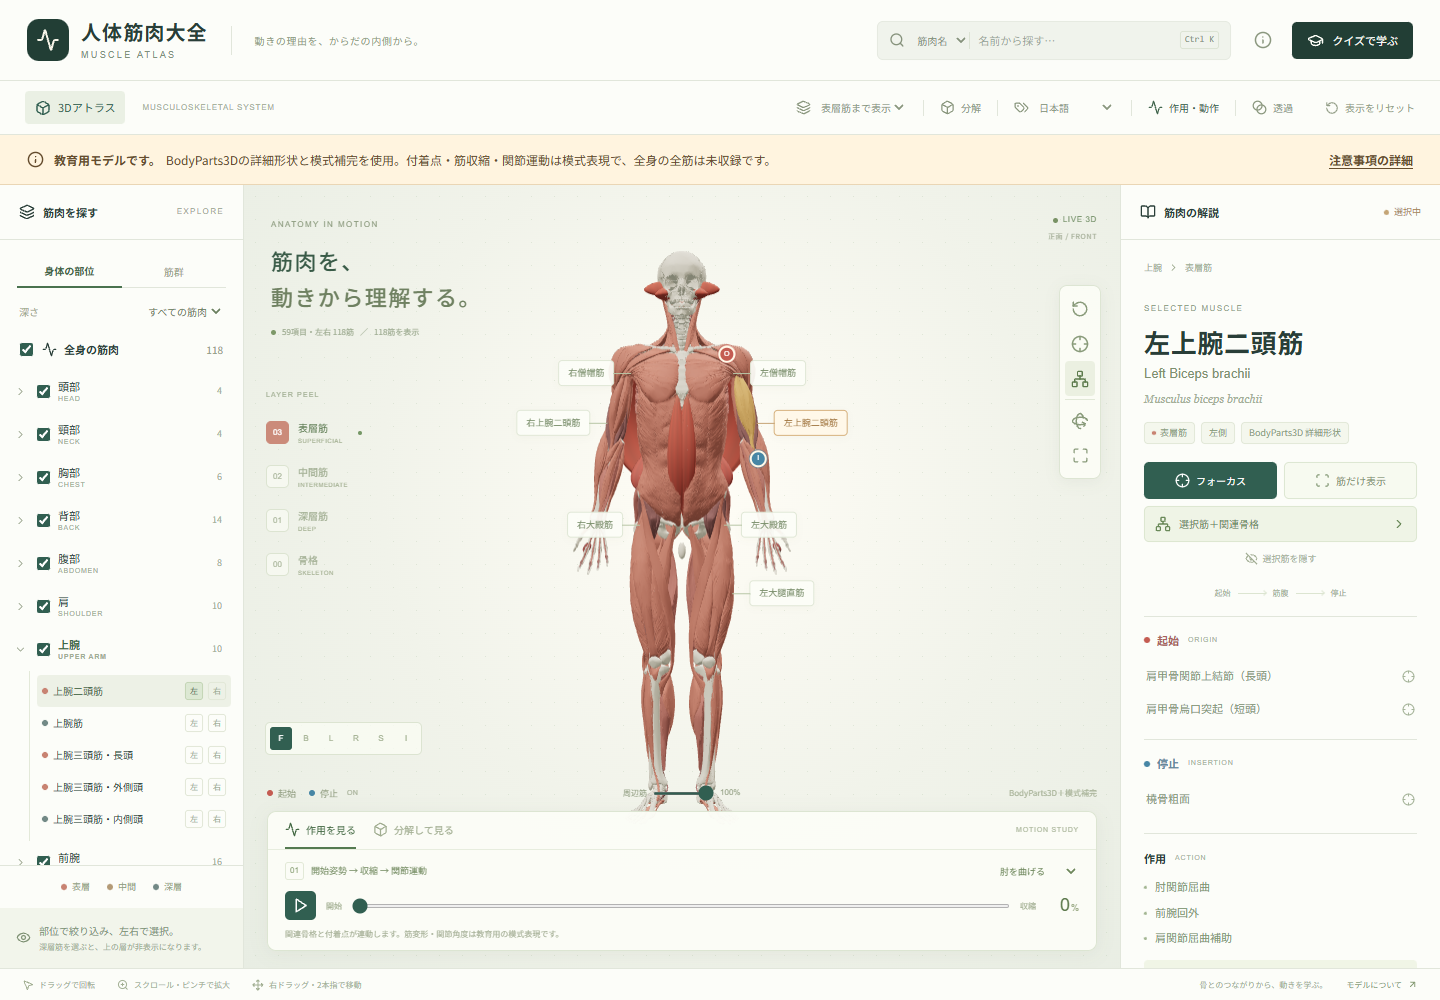This screenshot has height=1000, width=1440.
Task: Uncheck the 腹部 ABDOMEN checkbox
Action: pos(43,563)
